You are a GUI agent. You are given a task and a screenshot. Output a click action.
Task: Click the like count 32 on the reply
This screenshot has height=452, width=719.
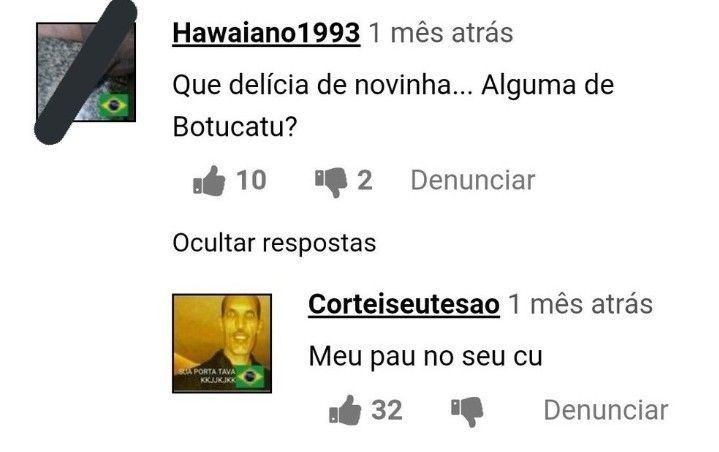coord(387,410)
